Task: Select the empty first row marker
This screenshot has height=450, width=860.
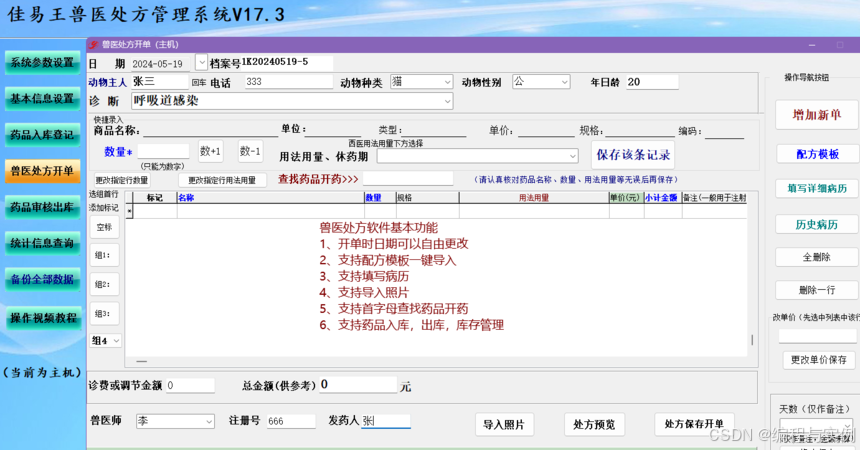Action: 129,211
